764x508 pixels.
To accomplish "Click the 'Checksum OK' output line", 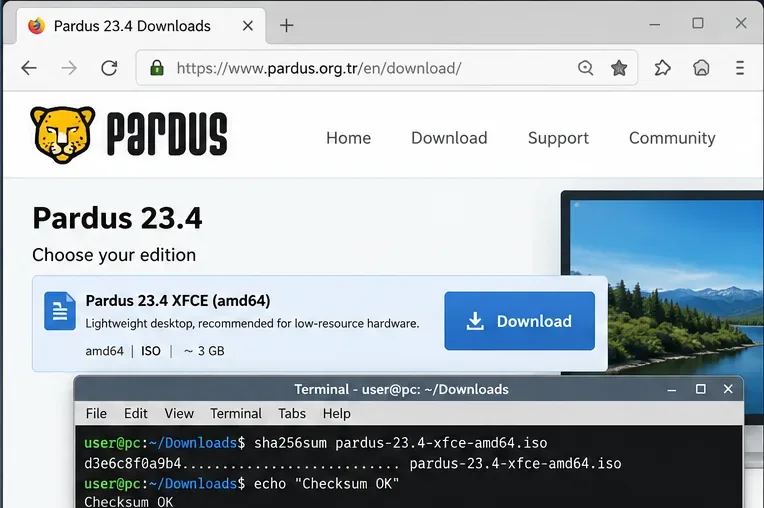I will coord(129,502).
